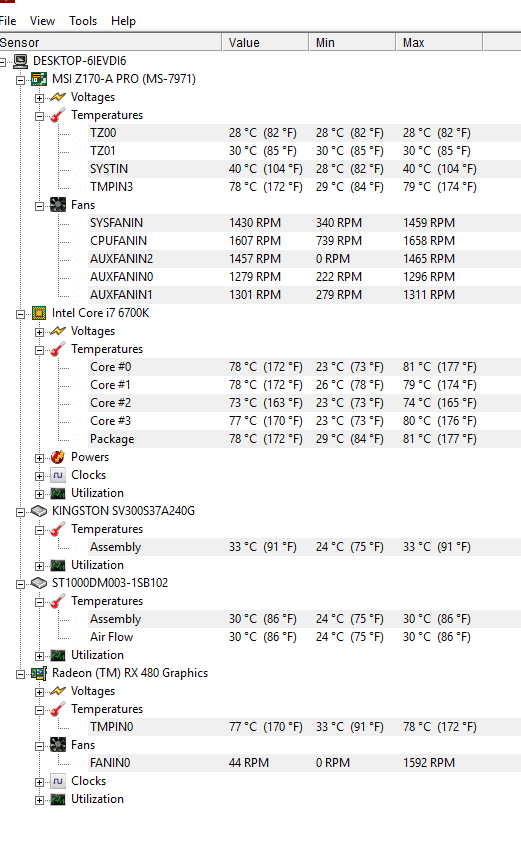Expand Voltages under MSI Z170-A PRO
Image resolution: width=521 pixels, height=857 pixels.
click(39, 98)
